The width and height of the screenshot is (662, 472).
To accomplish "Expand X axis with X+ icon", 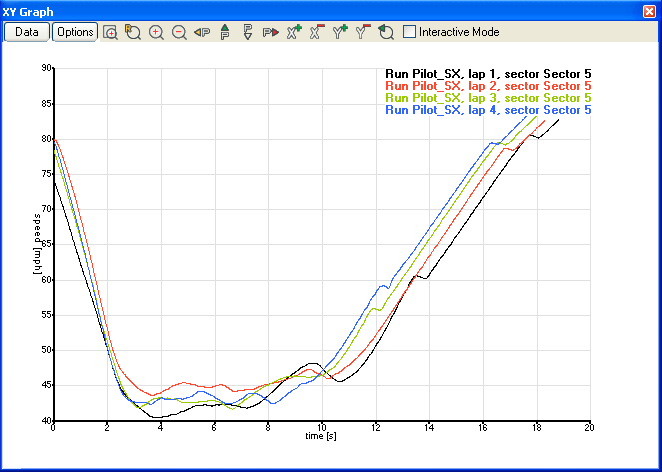I will [x=293, y=32].
